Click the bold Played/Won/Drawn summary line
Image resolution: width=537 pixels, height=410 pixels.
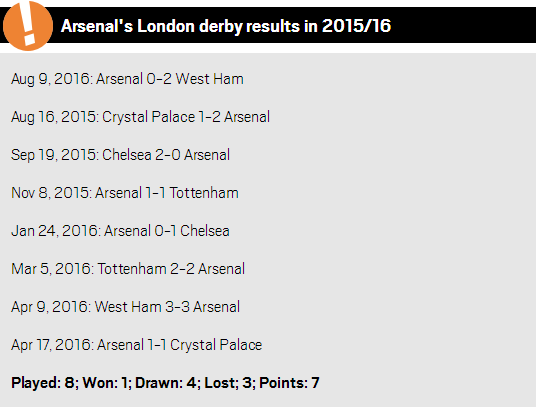pyautogui.click(x=165, y=383)
